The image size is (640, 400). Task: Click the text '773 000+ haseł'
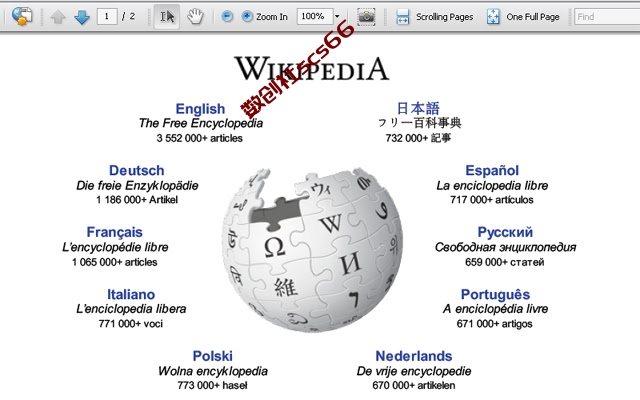[x=212, y=385]
